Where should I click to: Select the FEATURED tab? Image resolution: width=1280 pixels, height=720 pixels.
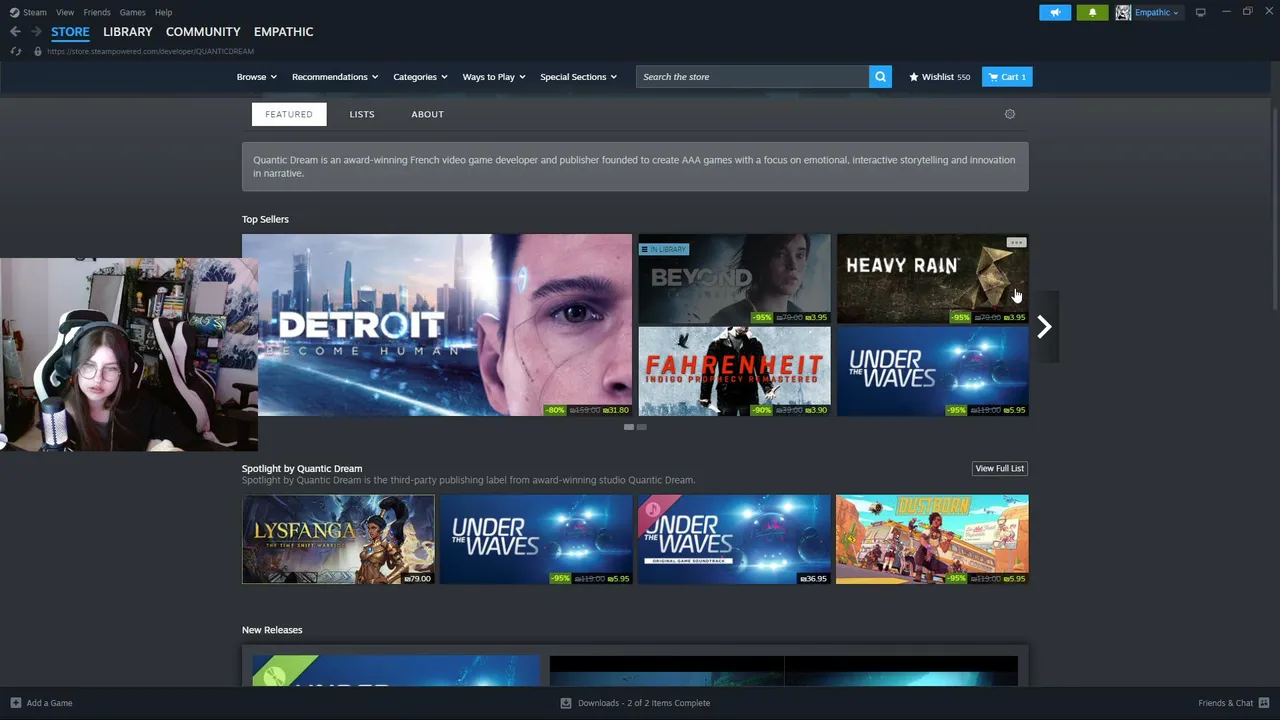pos(289,114)
